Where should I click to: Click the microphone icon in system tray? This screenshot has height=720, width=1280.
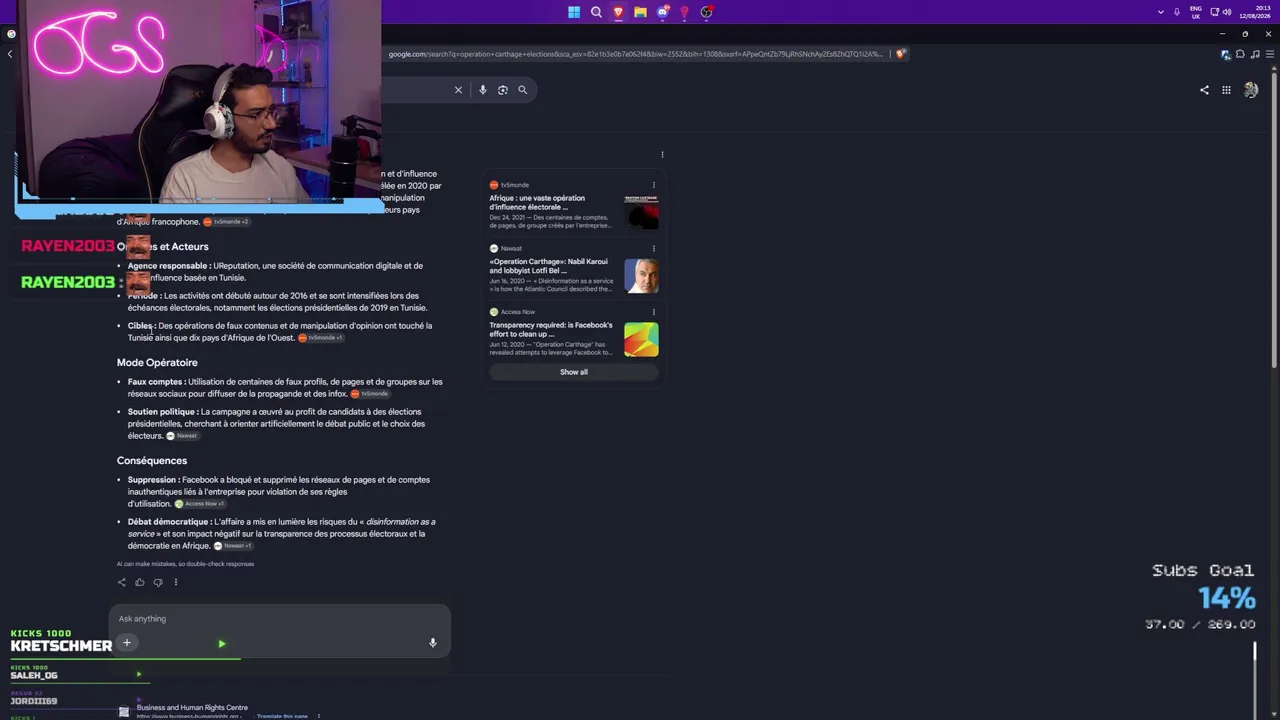1177,12
